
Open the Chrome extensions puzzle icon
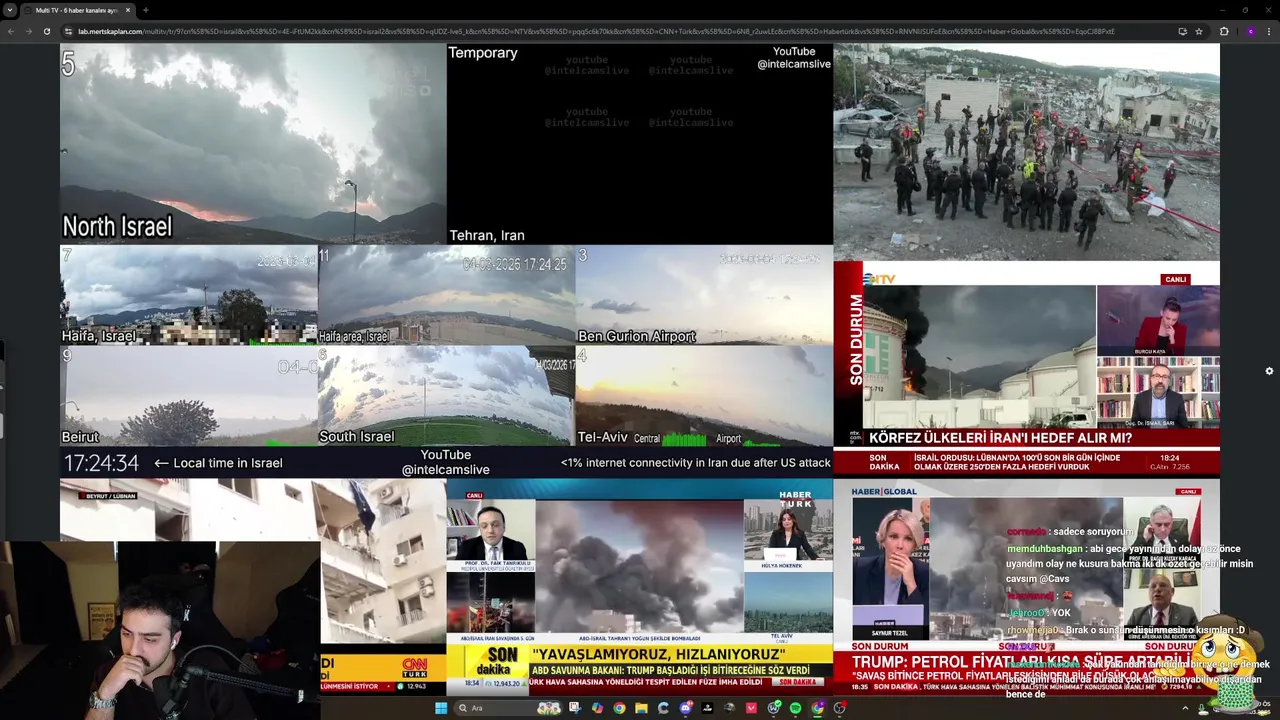tap(1224, 31)
